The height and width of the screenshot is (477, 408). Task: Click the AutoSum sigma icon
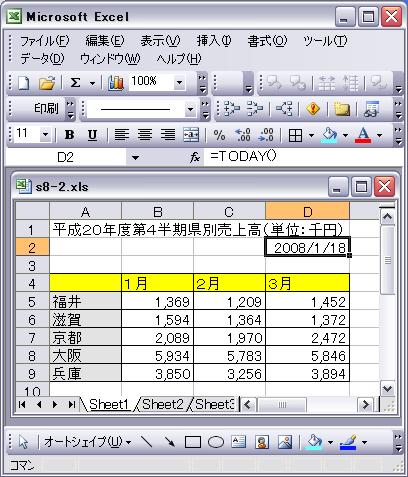[75, 83]
